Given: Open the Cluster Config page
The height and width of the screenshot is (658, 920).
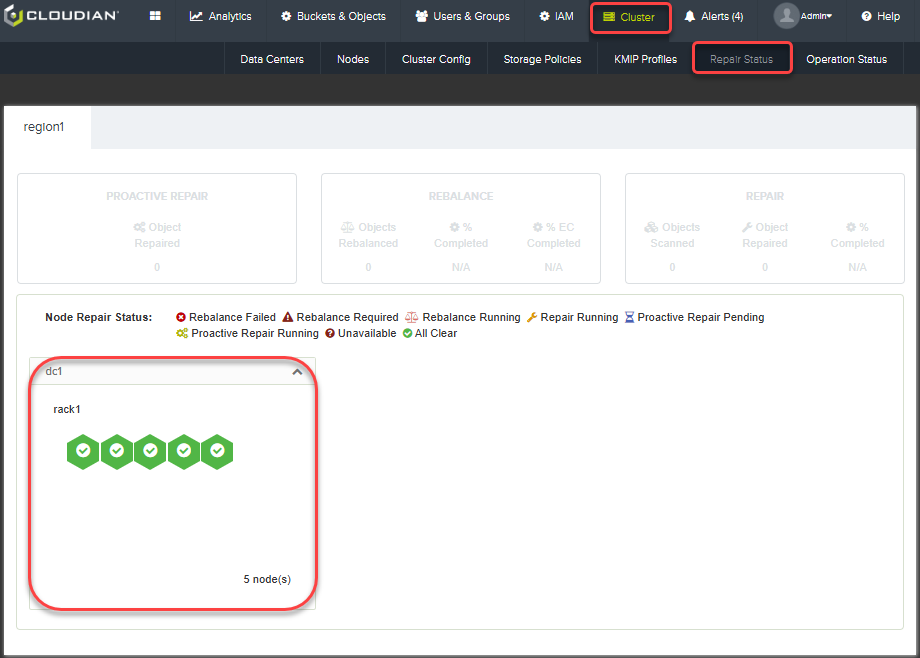Looking at the screenshot, I should [x=436, y=59].
